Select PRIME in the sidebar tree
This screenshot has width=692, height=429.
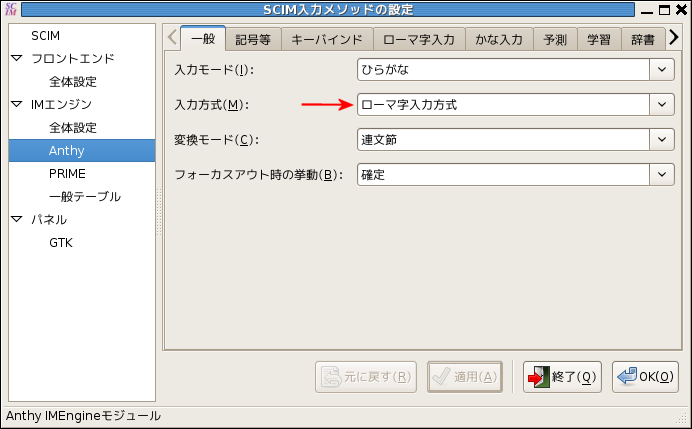67,173
